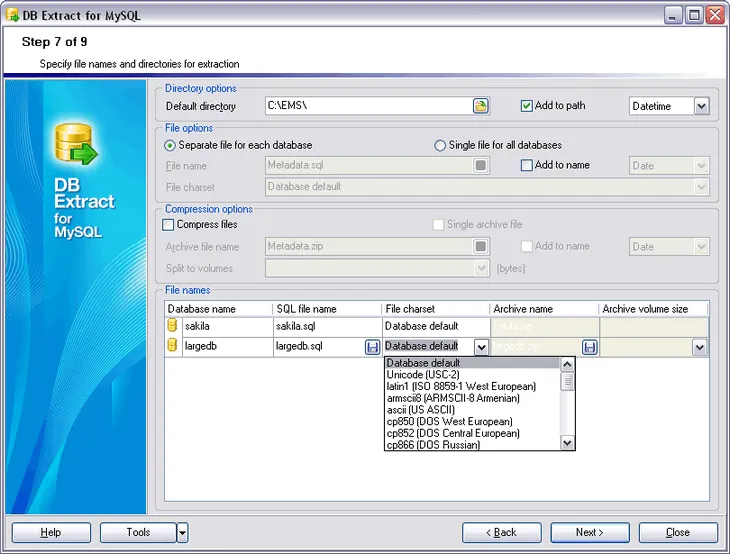Click the SQL file name column header
Image resolution: width=730 pixels, height=554 pixels.
327,309
